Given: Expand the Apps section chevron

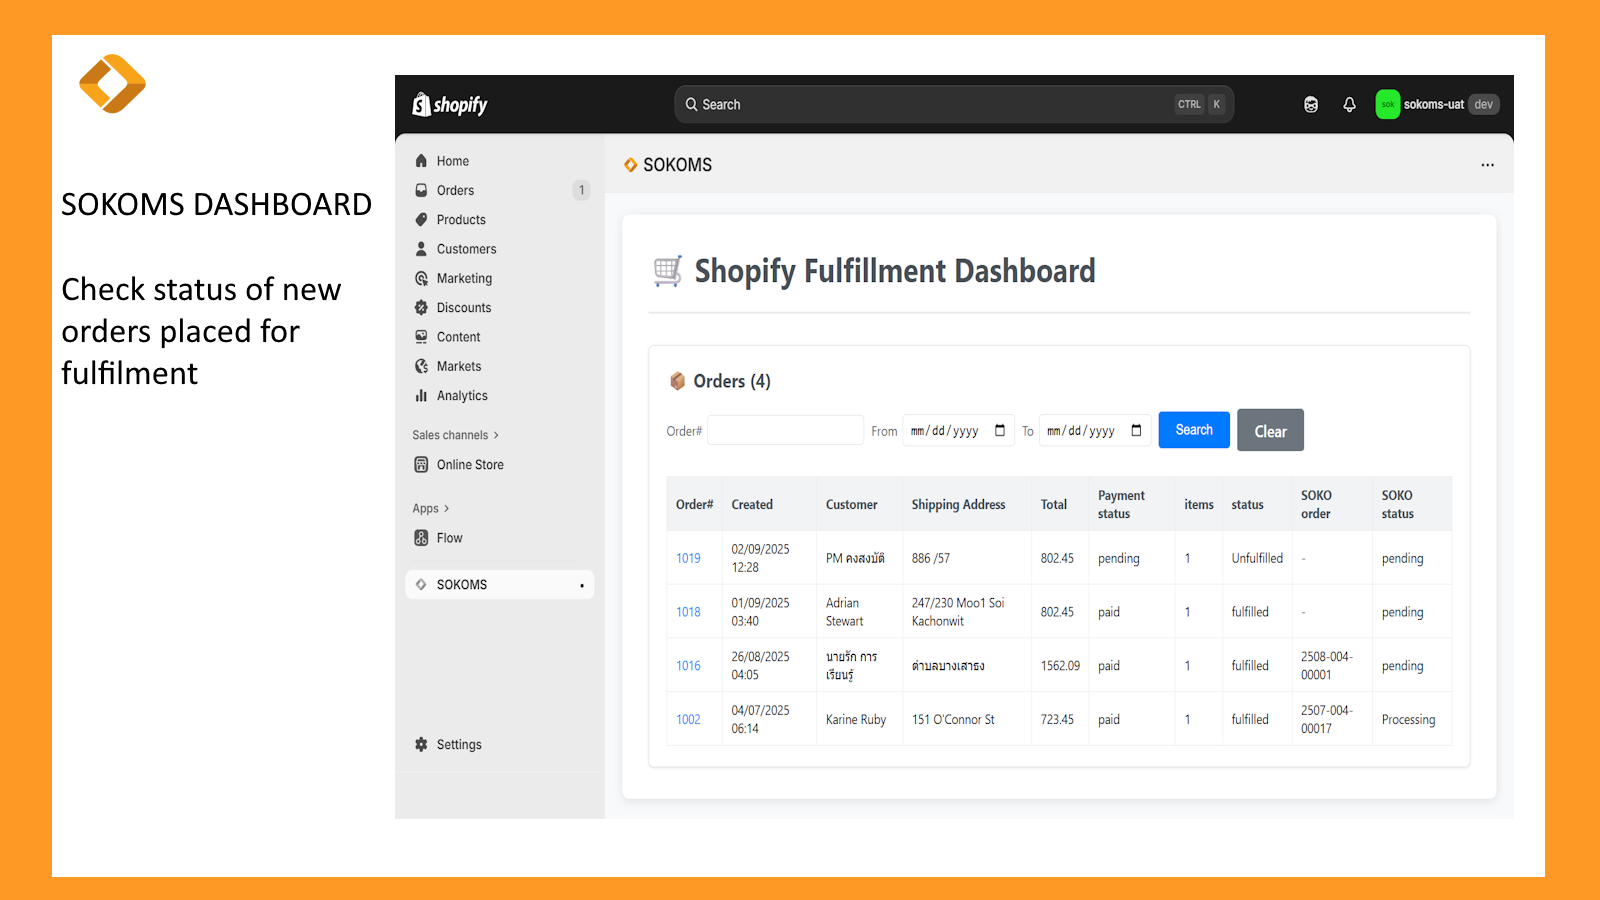Looking at the screenshot, I should [x=446, y=509].
